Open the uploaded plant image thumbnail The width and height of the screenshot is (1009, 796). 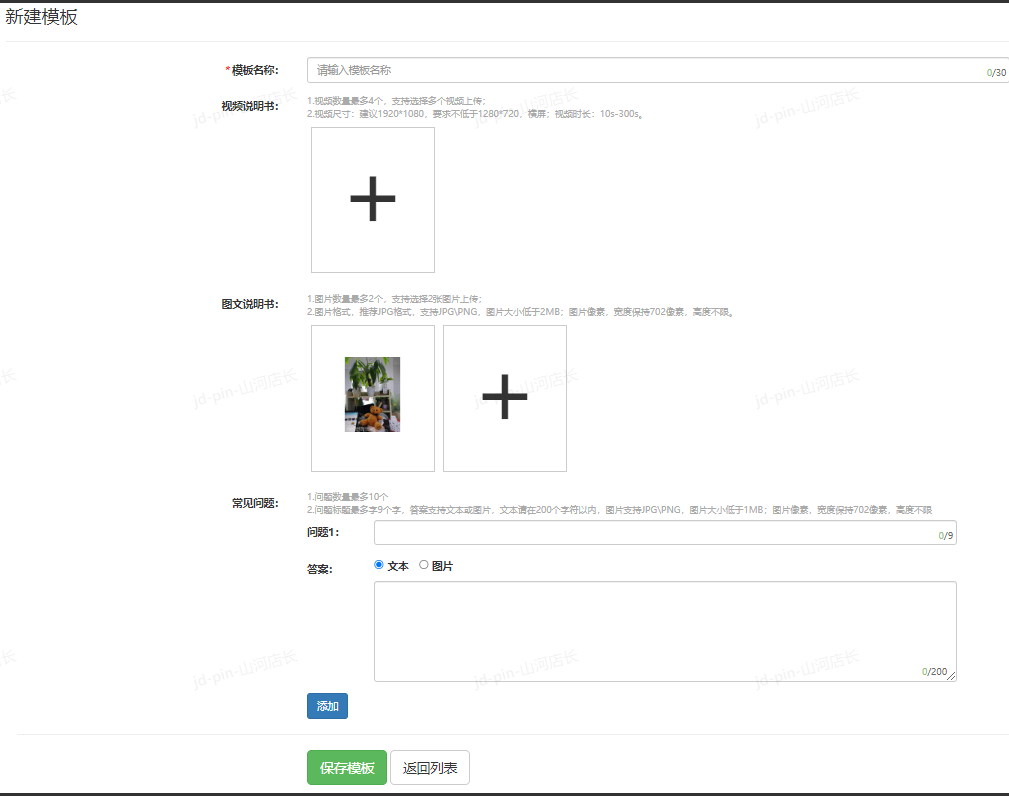click(x=372, y=394)
